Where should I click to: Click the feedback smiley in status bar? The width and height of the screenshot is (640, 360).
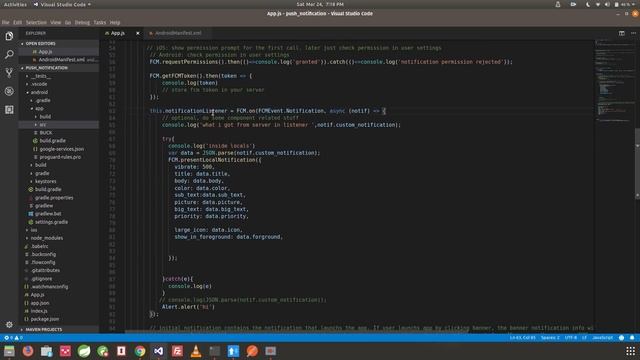(x=621, y=338)
